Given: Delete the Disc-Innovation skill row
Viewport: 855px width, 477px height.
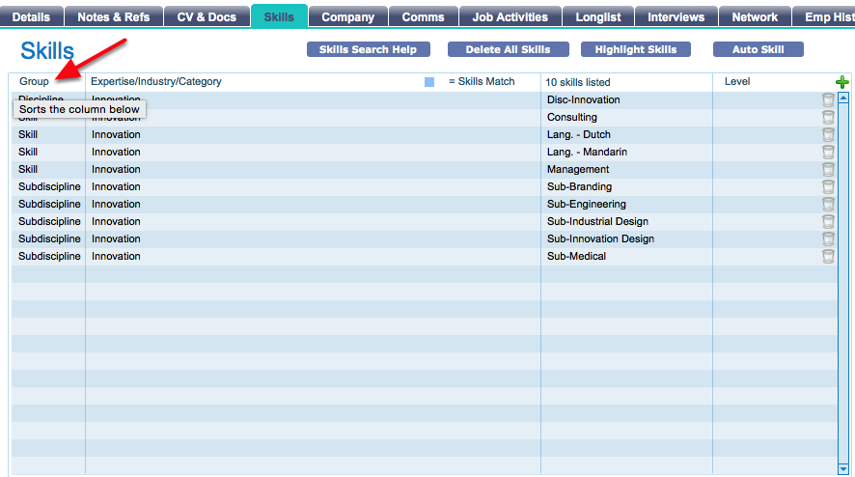Looking at the screenshot, I should (828, 100).
